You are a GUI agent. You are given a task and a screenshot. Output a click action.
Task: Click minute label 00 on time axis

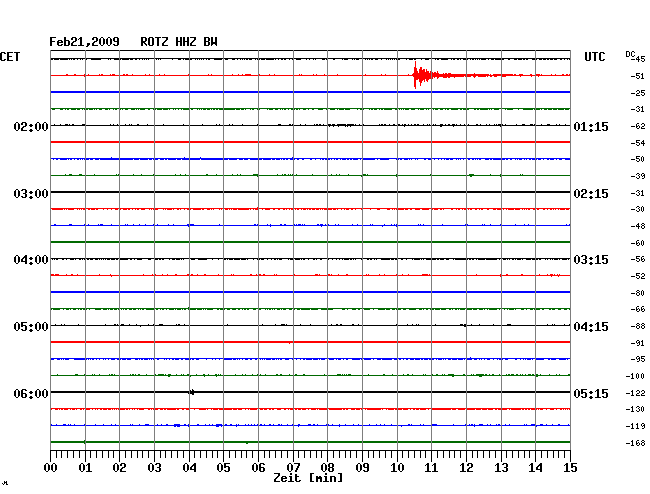point(51,468)
